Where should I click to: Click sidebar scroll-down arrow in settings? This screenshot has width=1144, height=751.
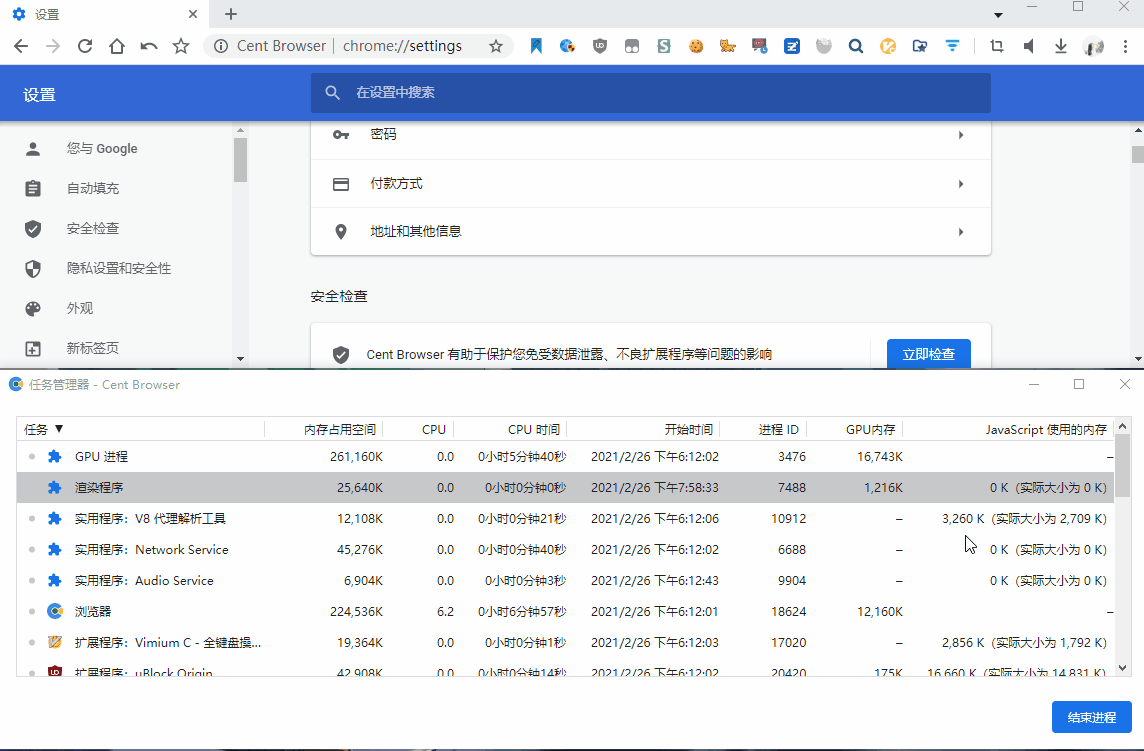click(240, 359)
